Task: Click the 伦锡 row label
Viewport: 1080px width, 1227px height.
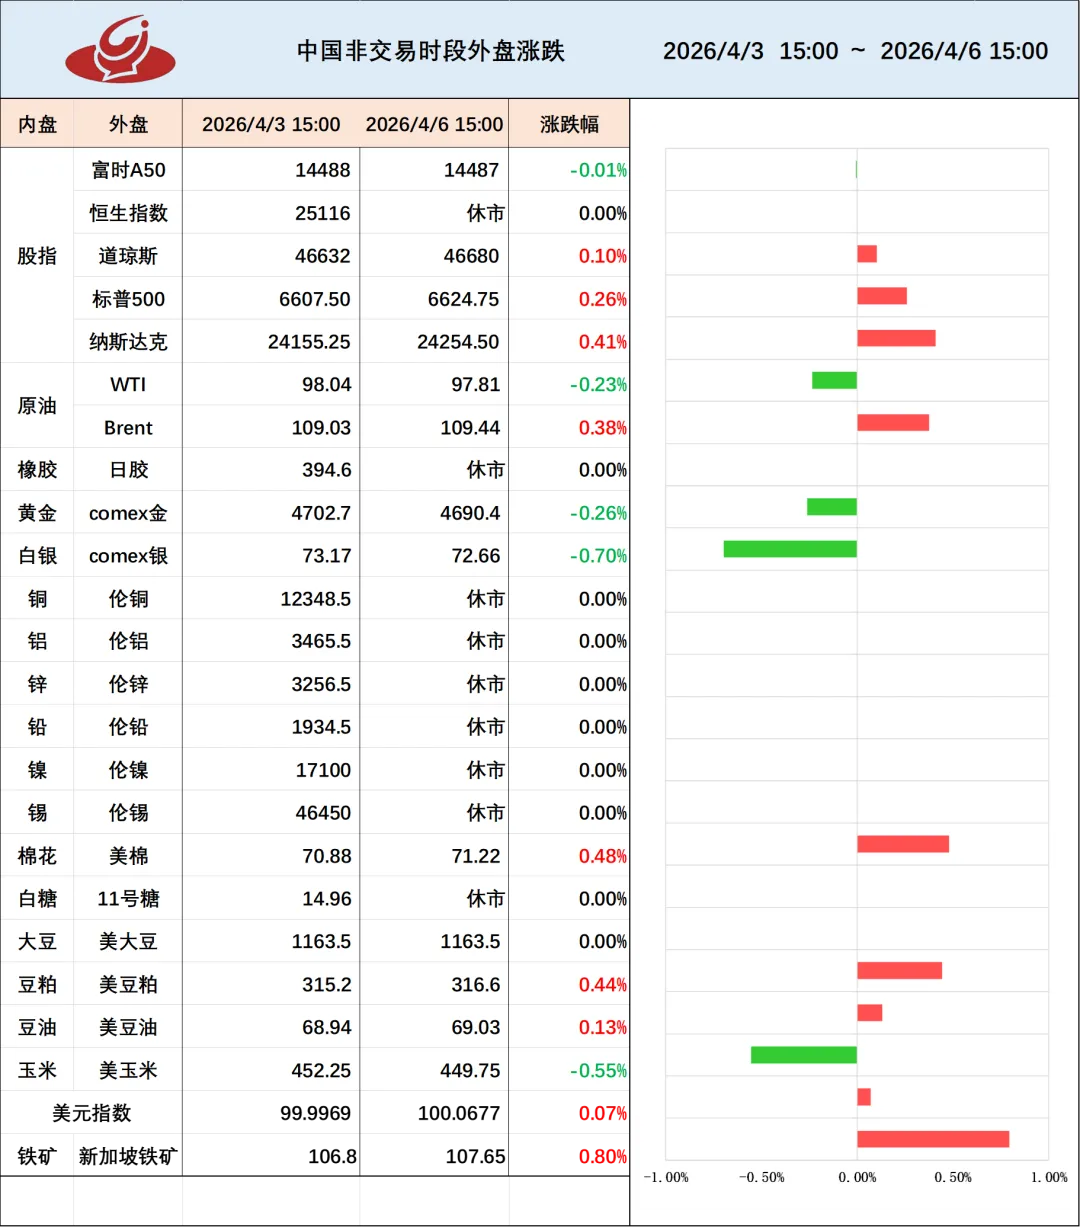Action: tap(128, 813)
